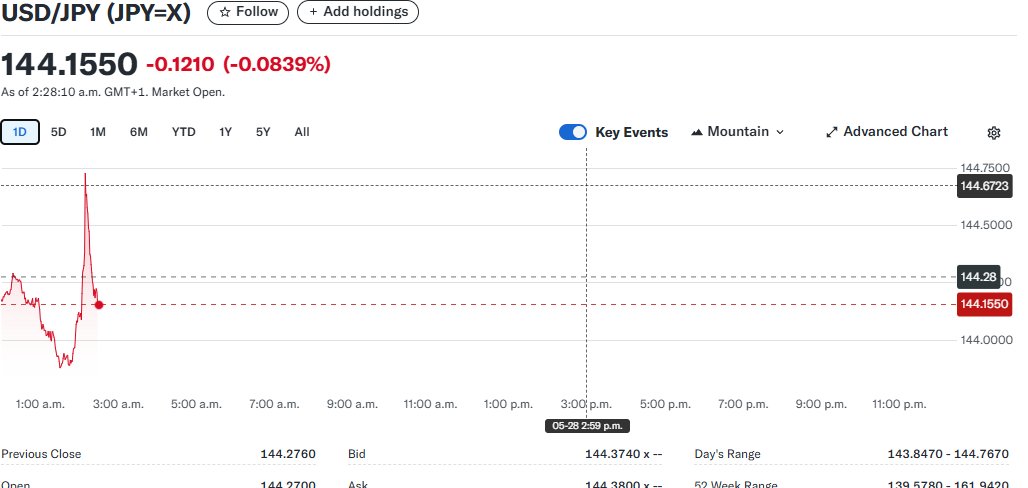Click the plus icon in Add holdings

click(313, 12)
